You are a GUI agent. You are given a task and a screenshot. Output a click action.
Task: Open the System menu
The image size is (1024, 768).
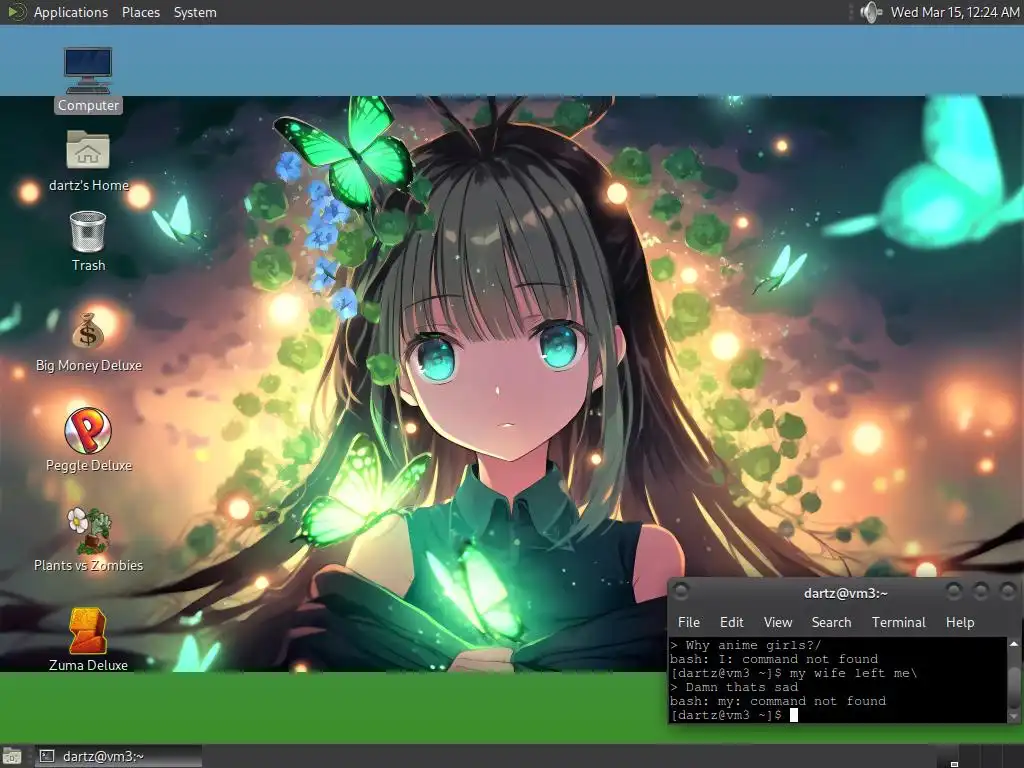pyautogui.click(x=195, y=12)
